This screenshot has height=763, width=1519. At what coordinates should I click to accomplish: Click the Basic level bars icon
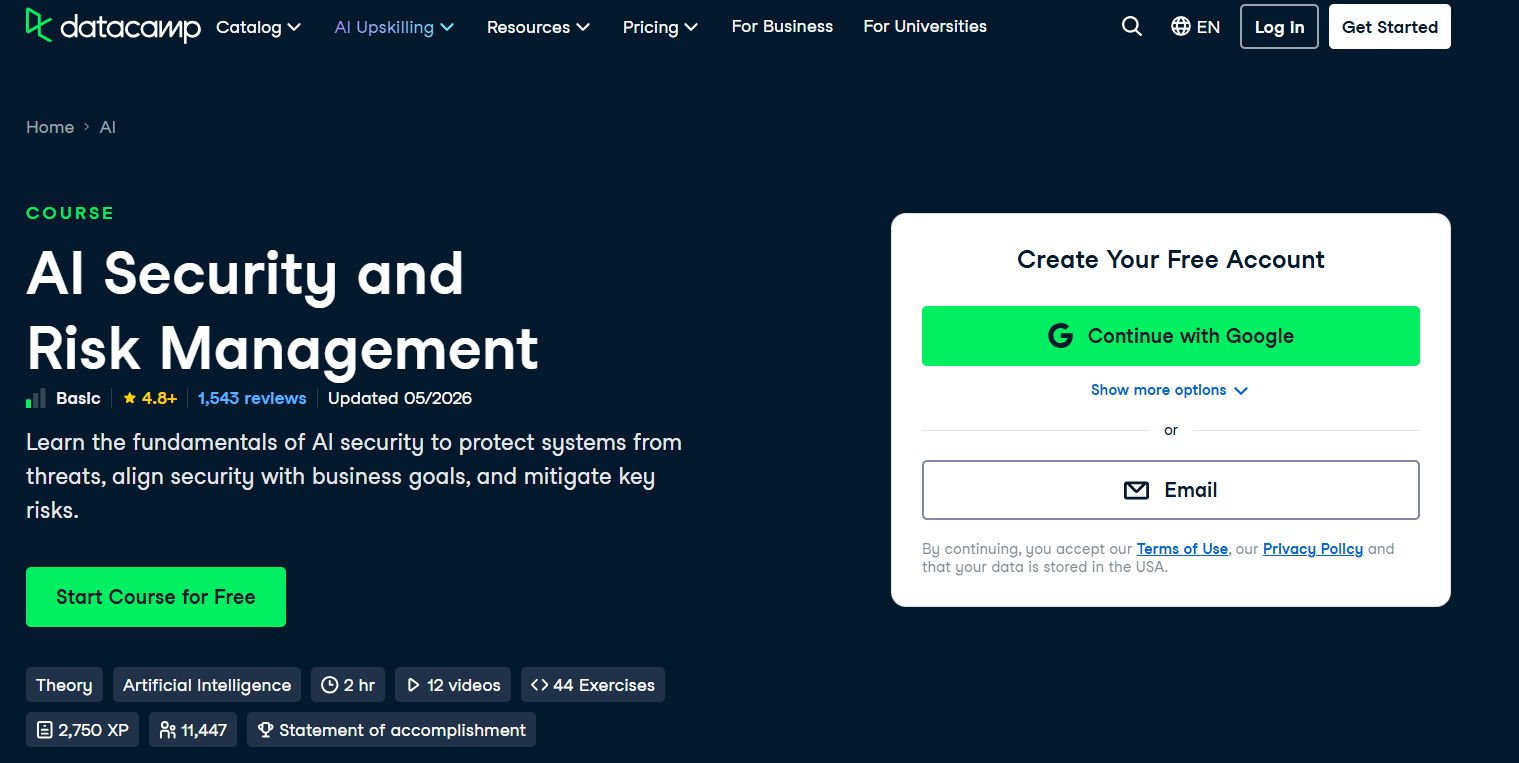[36, 398]
